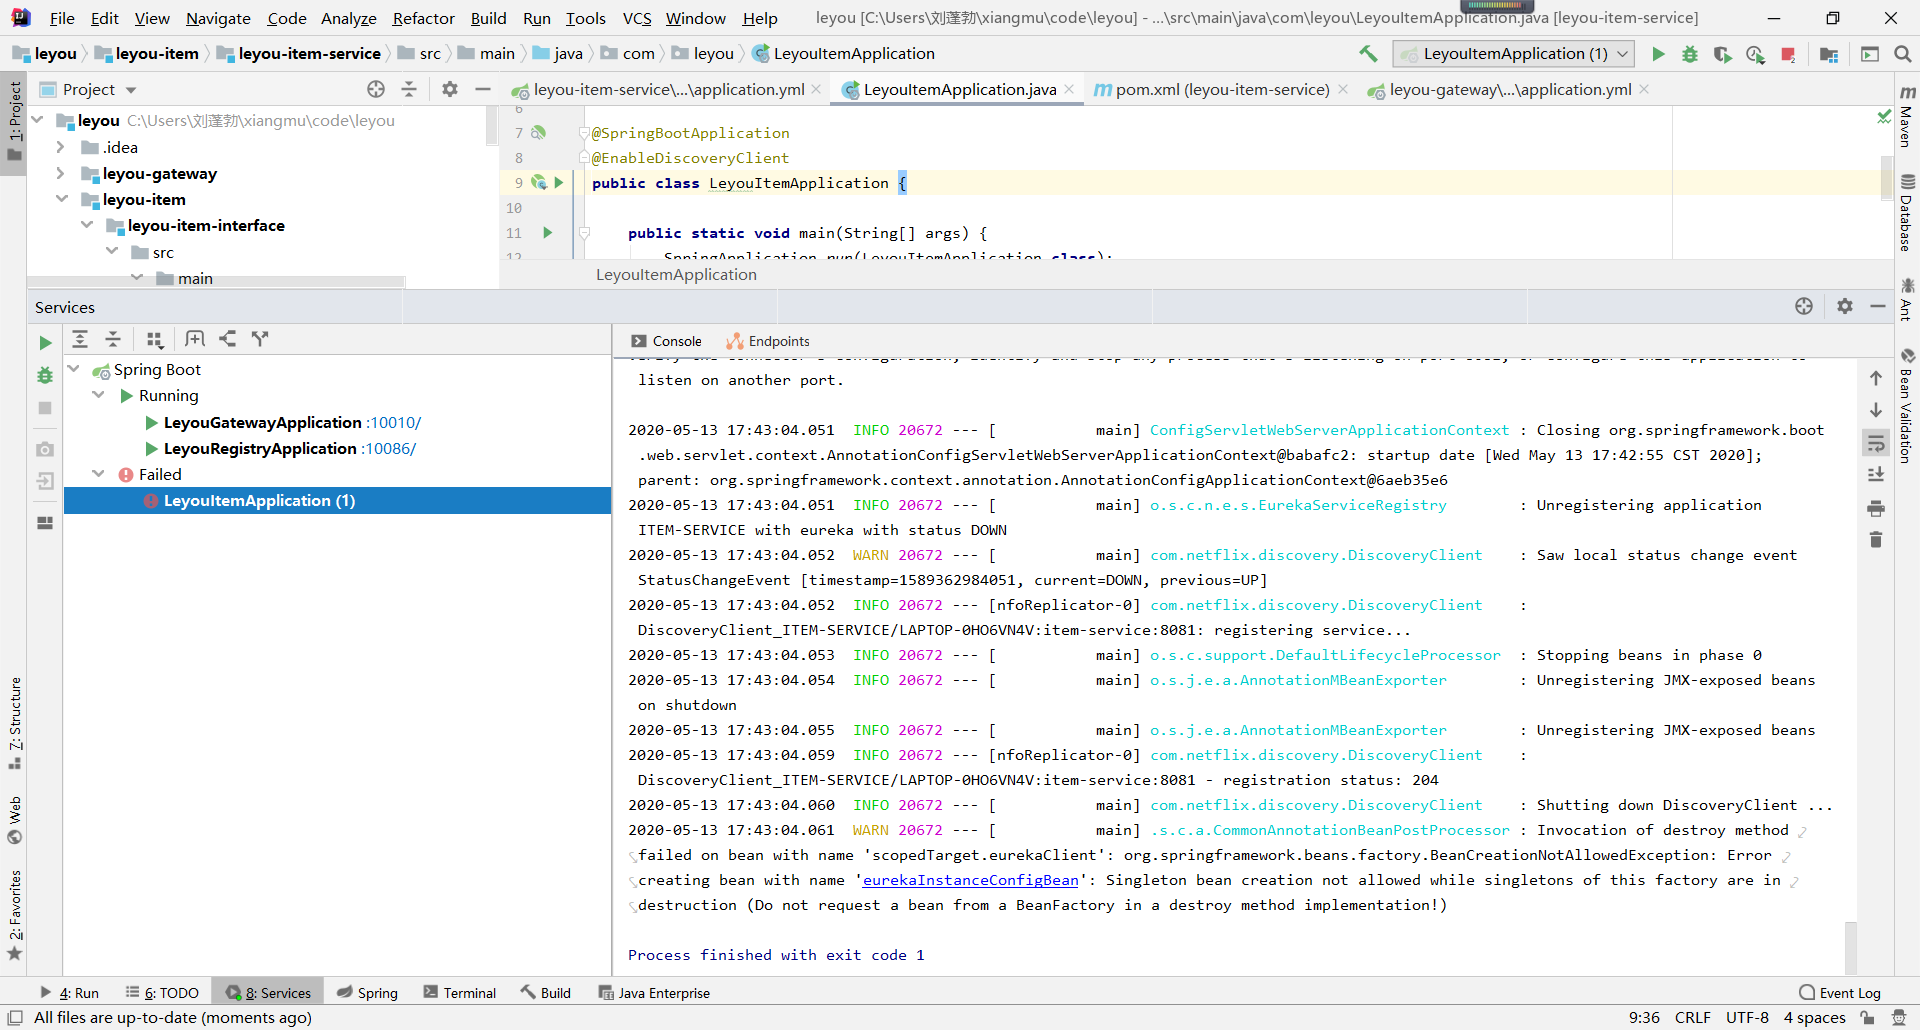Screen dimensions: 1920x1030
Task: Click port link :10010/ of LeyouGatewayApplication
Action: click(393, 422)
